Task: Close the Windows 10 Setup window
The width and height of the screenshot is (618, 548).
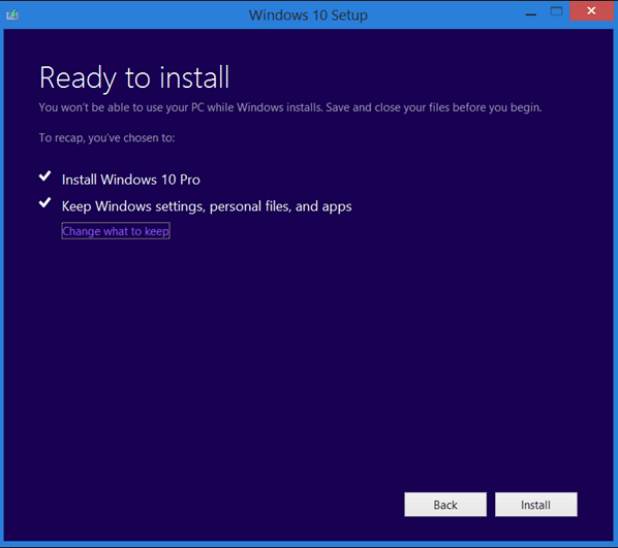Action: (591, 11)
